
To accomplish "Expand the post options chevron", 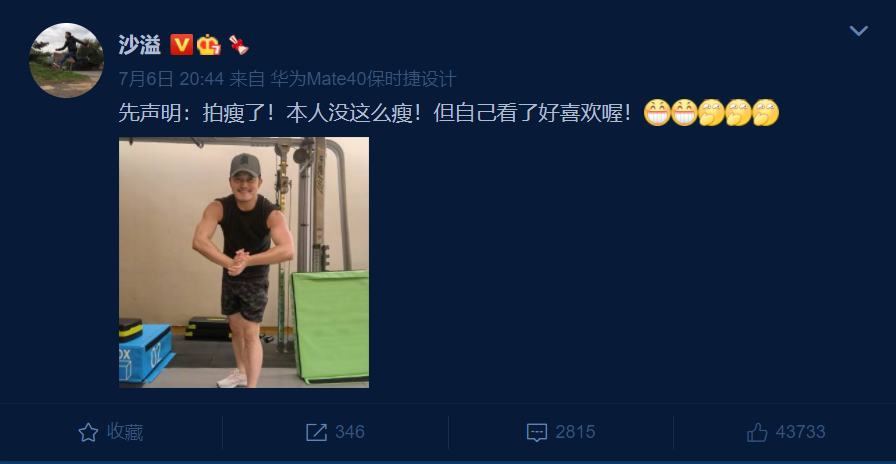I will tap(858, 31).
